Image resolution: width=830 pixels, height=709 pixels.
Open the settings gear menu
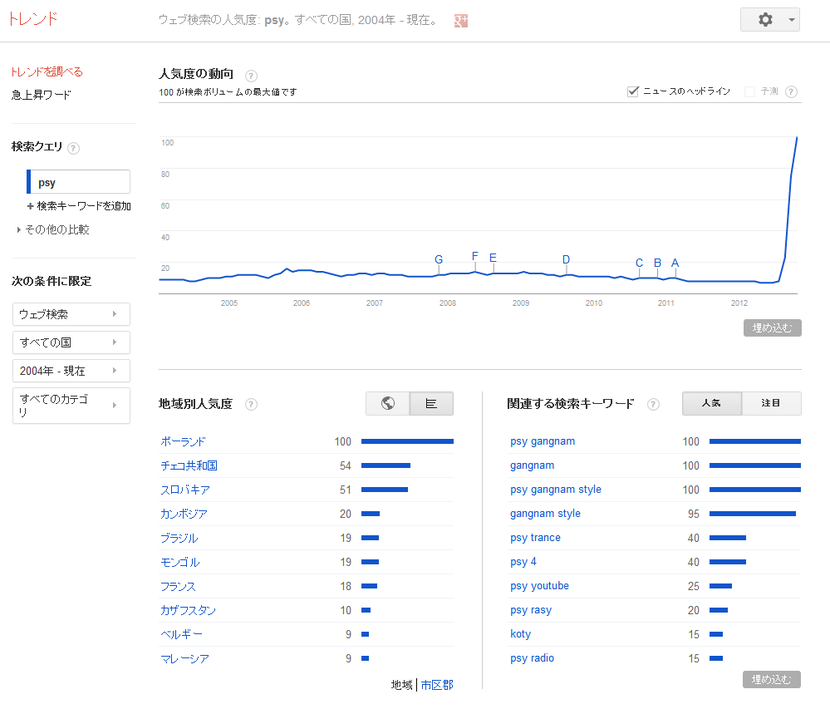point(765,20)
